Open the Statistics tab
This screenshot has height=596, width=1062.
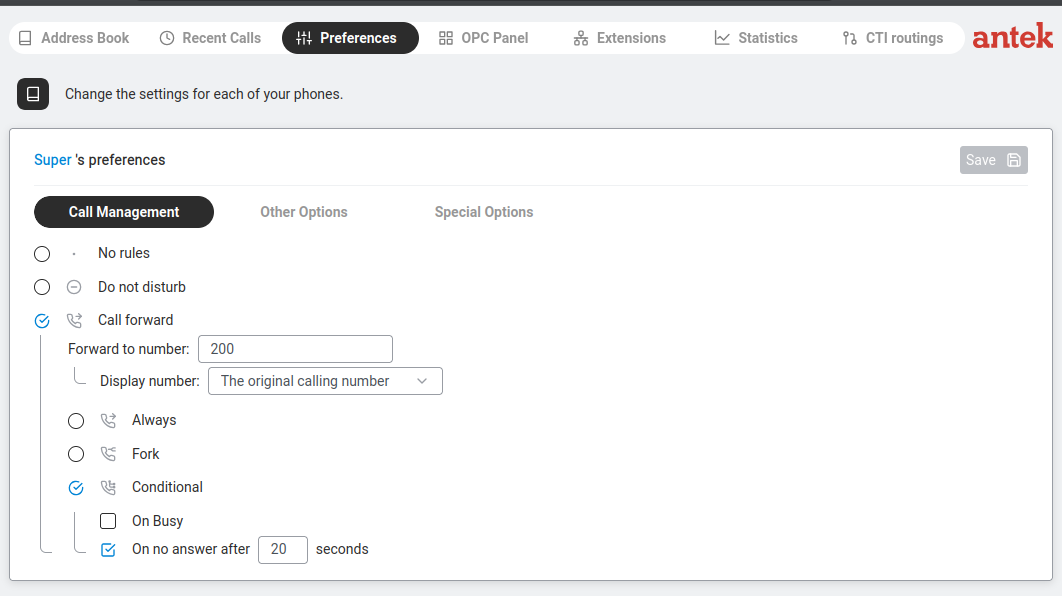(756, 38)
